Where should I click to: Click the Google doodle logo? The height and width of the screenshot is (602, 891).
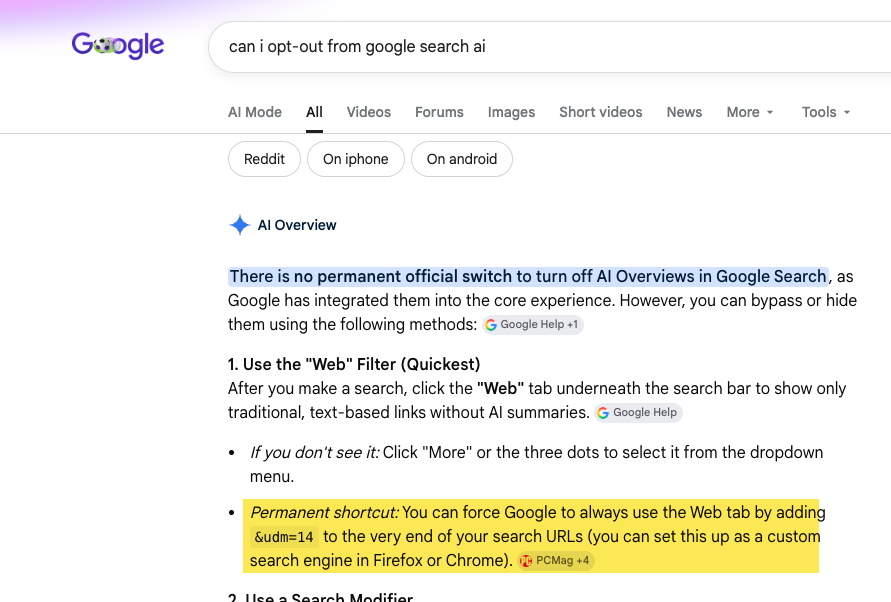pos(118,45)
